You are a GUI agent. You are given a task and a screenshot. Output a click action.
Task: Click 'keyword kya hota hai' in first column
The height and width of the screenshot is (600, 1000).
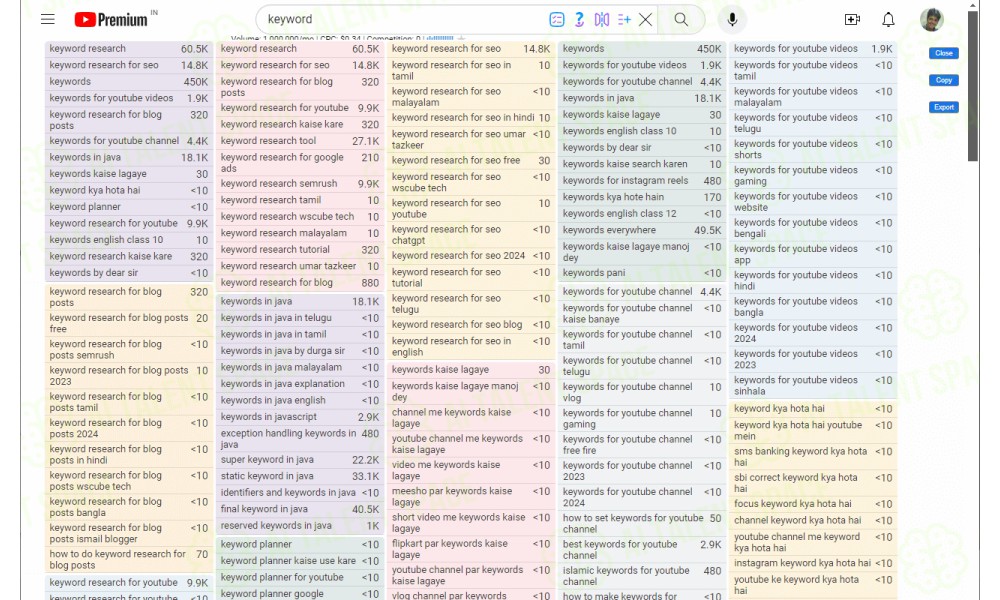click(129, 191)
